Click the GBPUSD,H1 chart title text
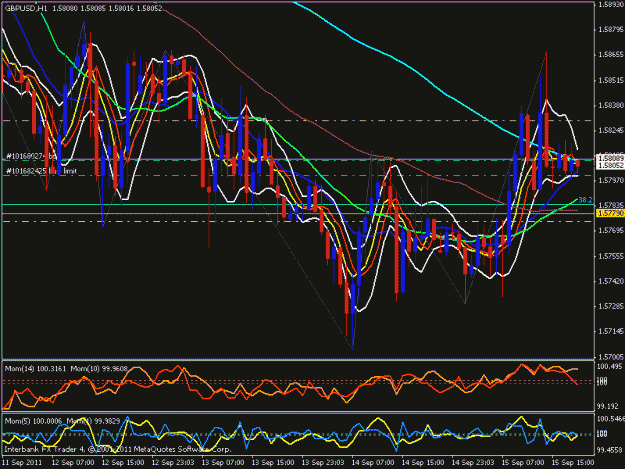The width and height of the screenshot is (625, 469). point(26,8)
